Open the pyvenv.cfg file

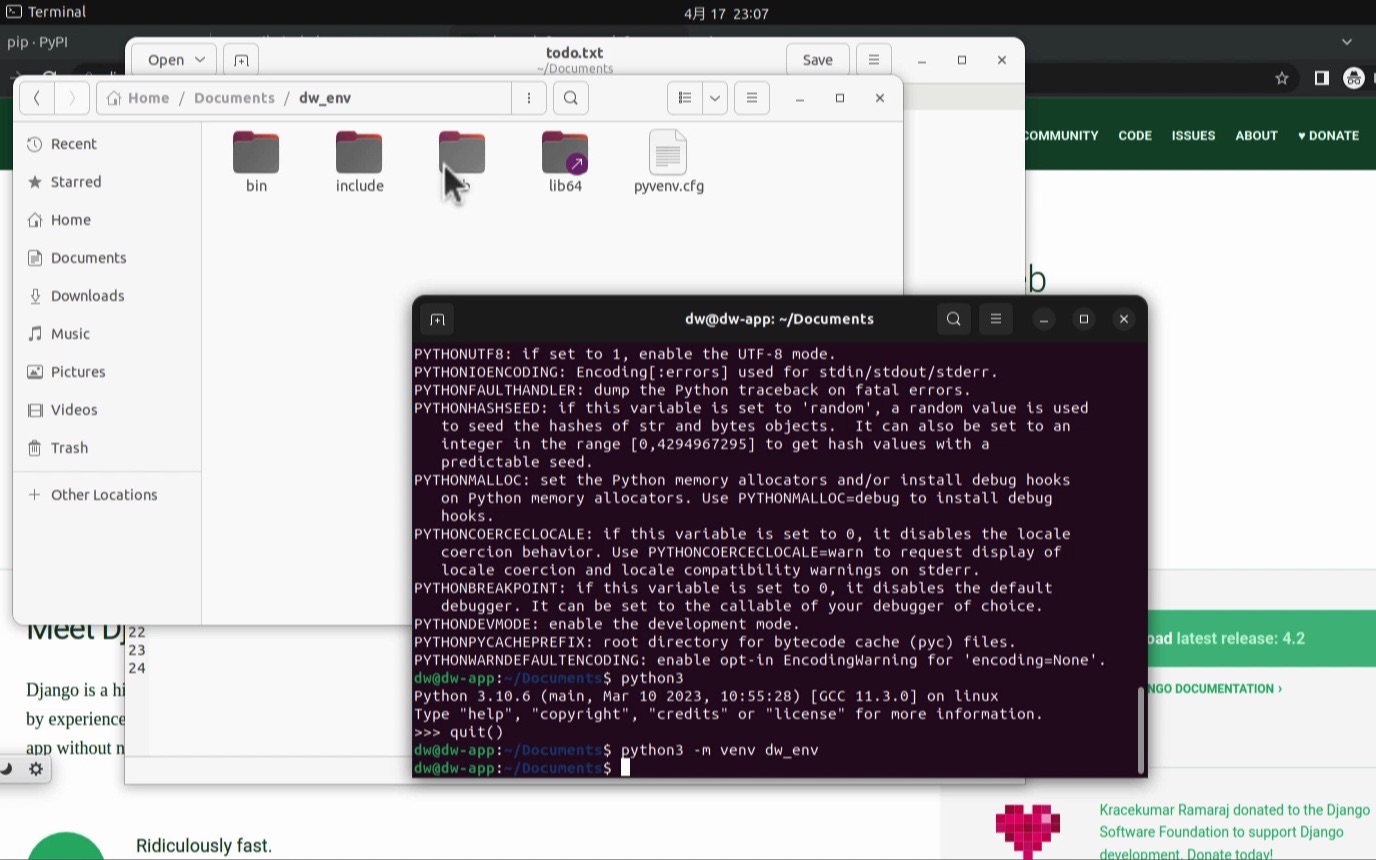tap(668, 161)
